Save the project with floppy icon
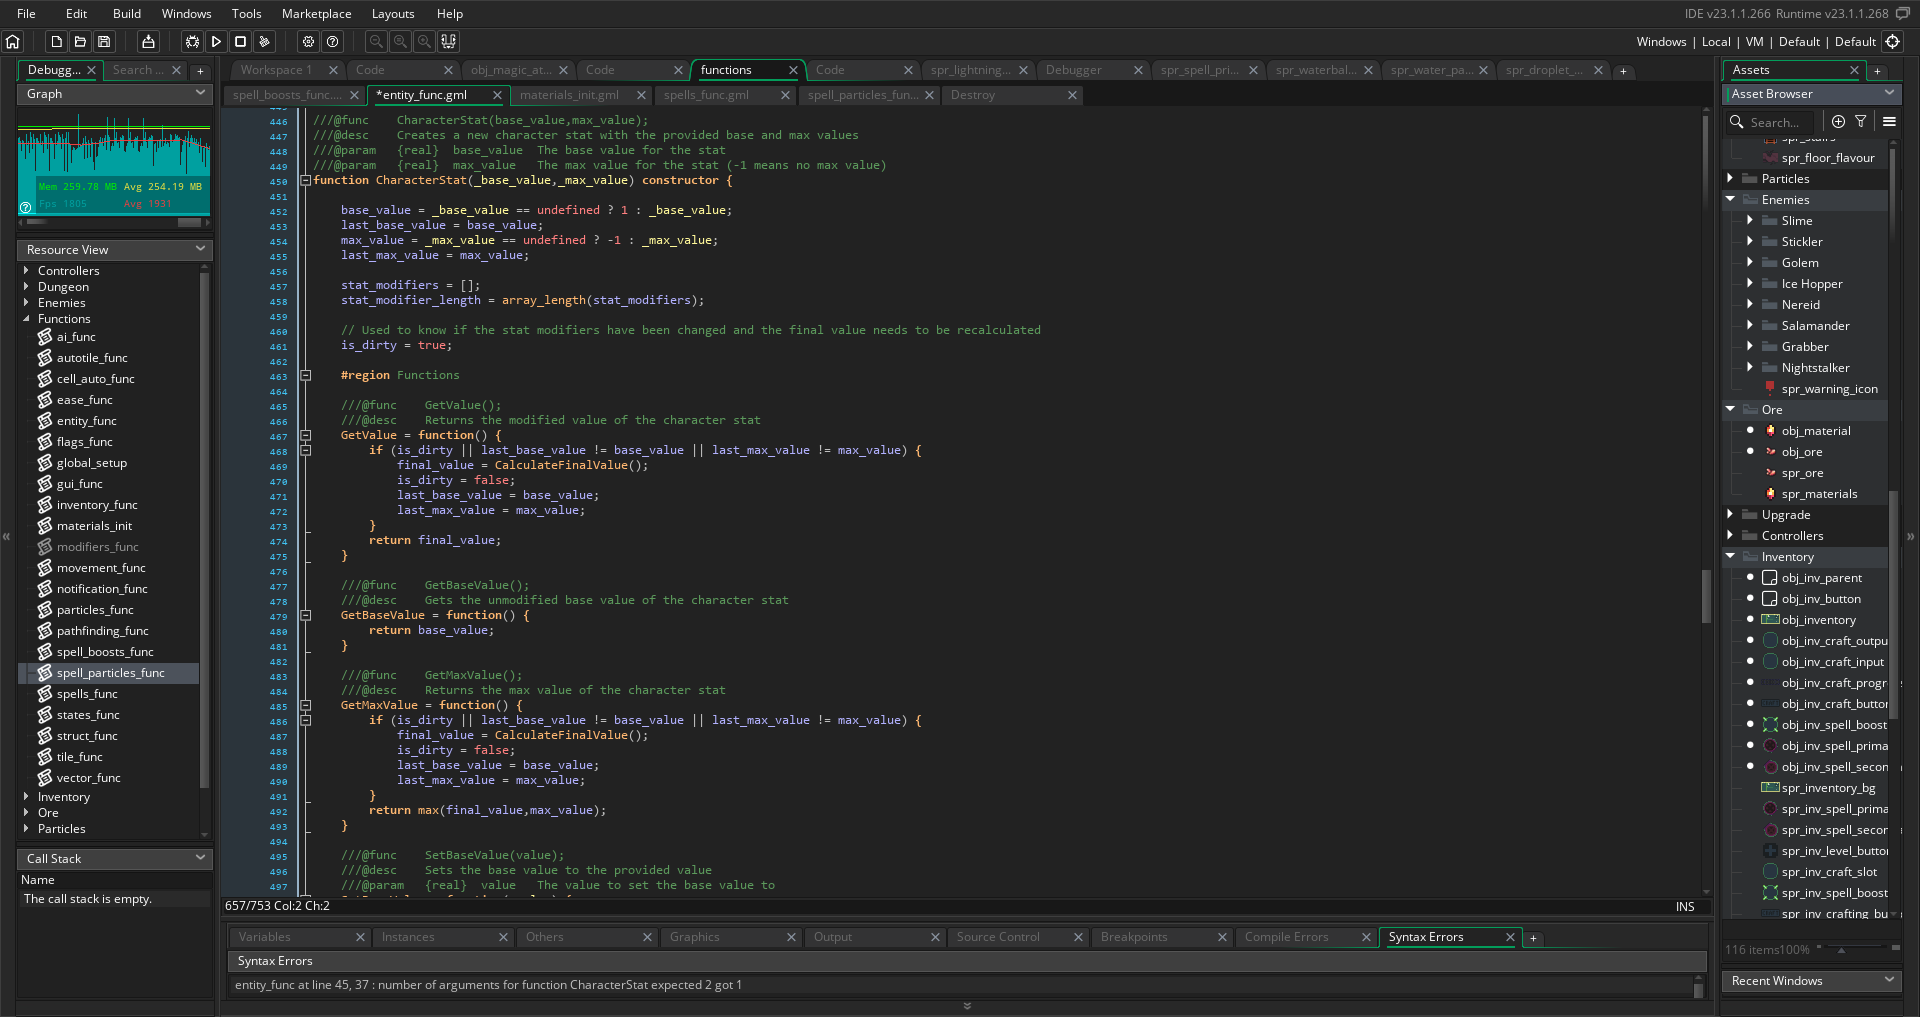Image resolution: width=1920 pixels, height=1017 pixels. click(104, 42)
